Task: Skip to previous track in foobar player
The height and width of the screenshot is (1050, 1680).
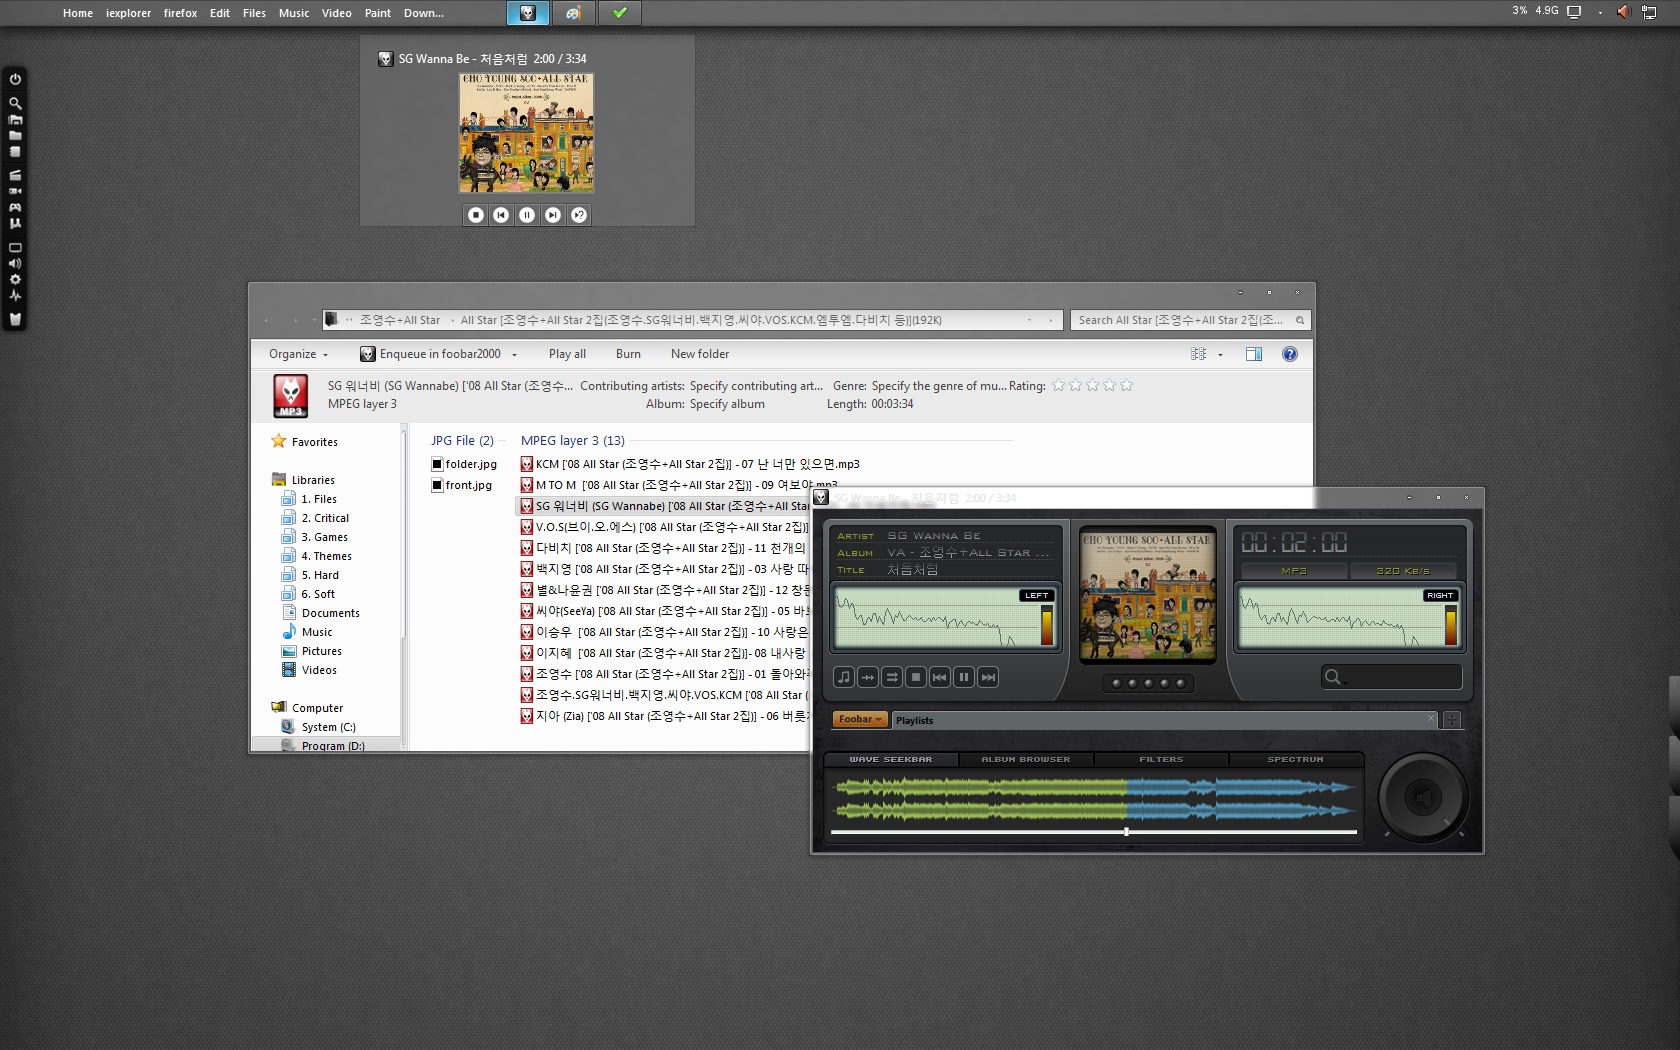Action: tap(940, 677)
